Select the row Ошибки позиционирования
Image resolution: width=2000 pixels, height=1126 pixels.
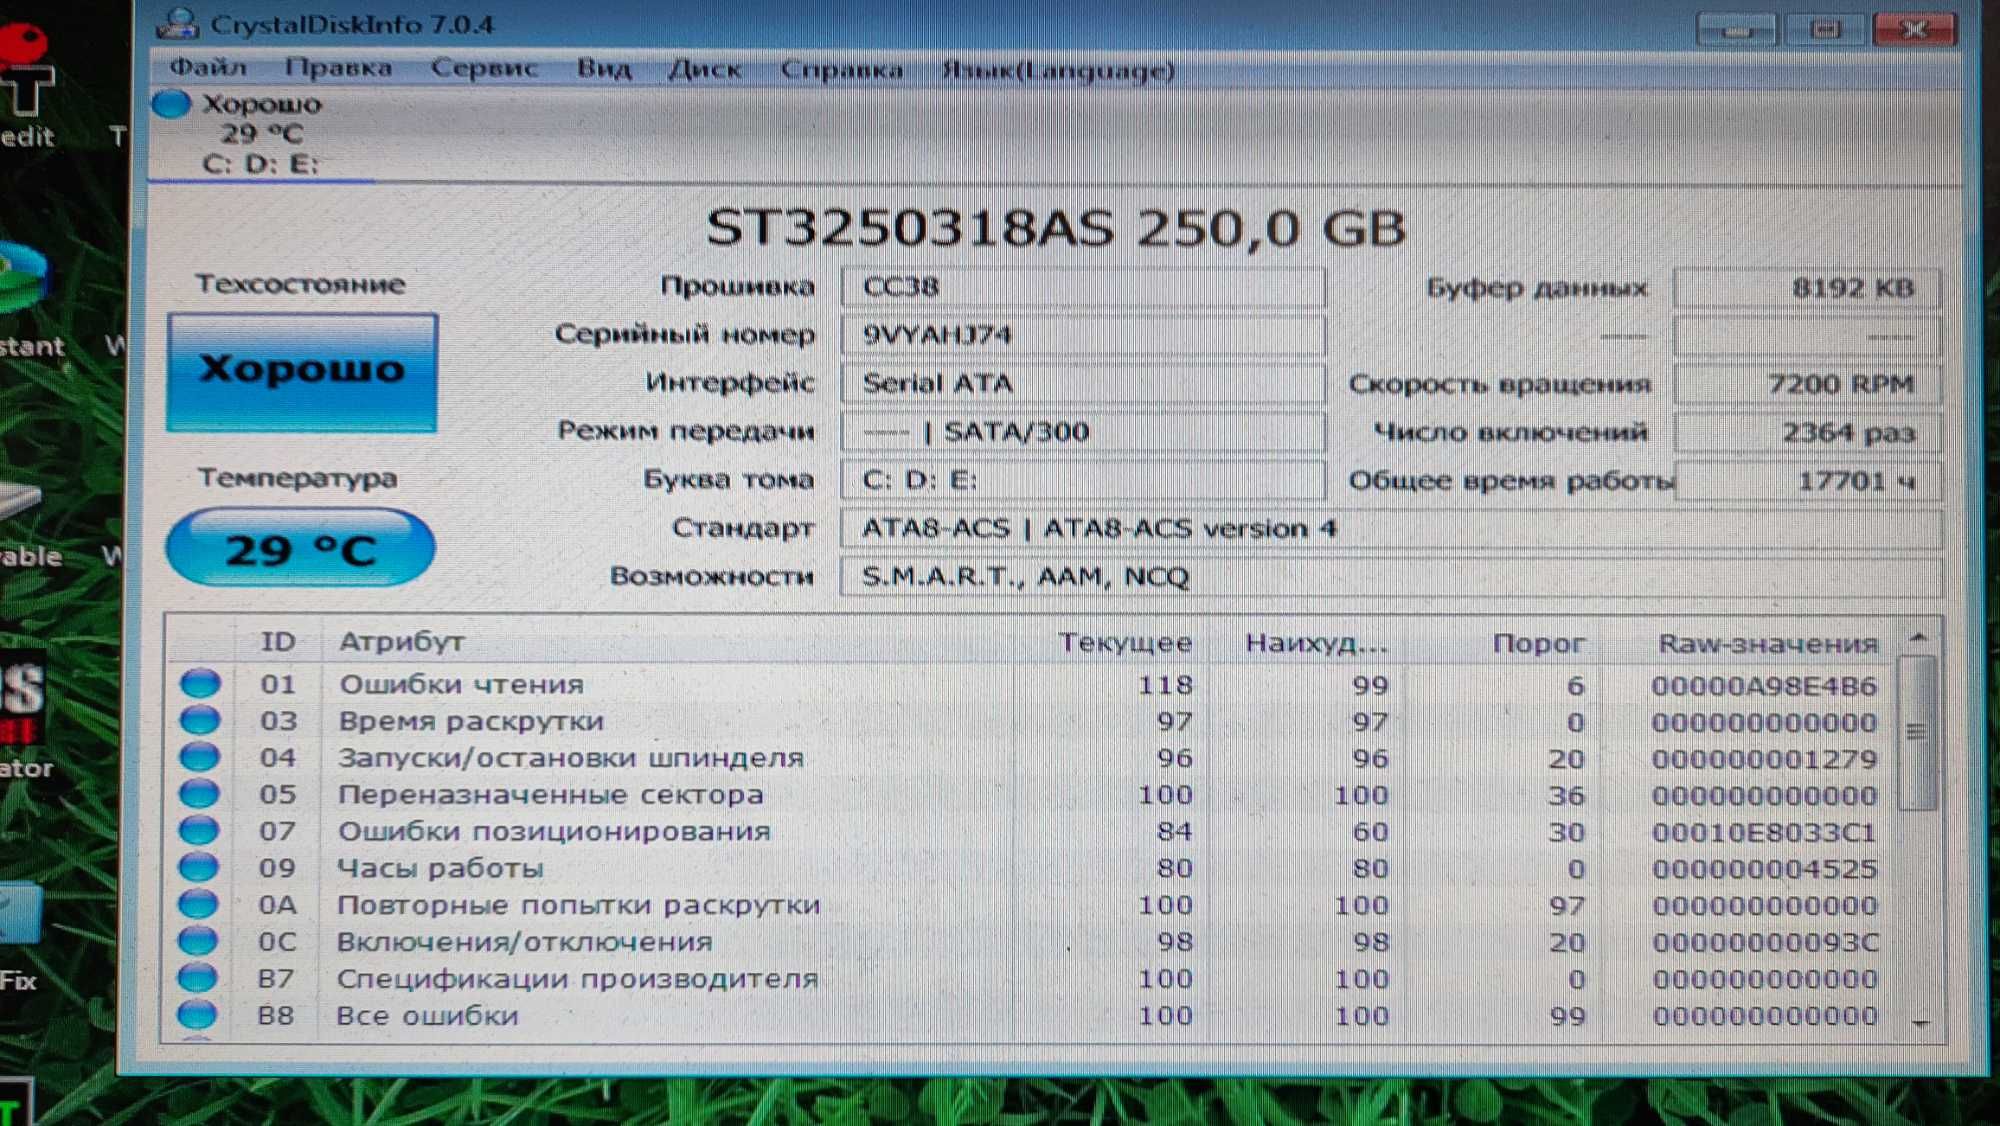(x=1030, y=832)
